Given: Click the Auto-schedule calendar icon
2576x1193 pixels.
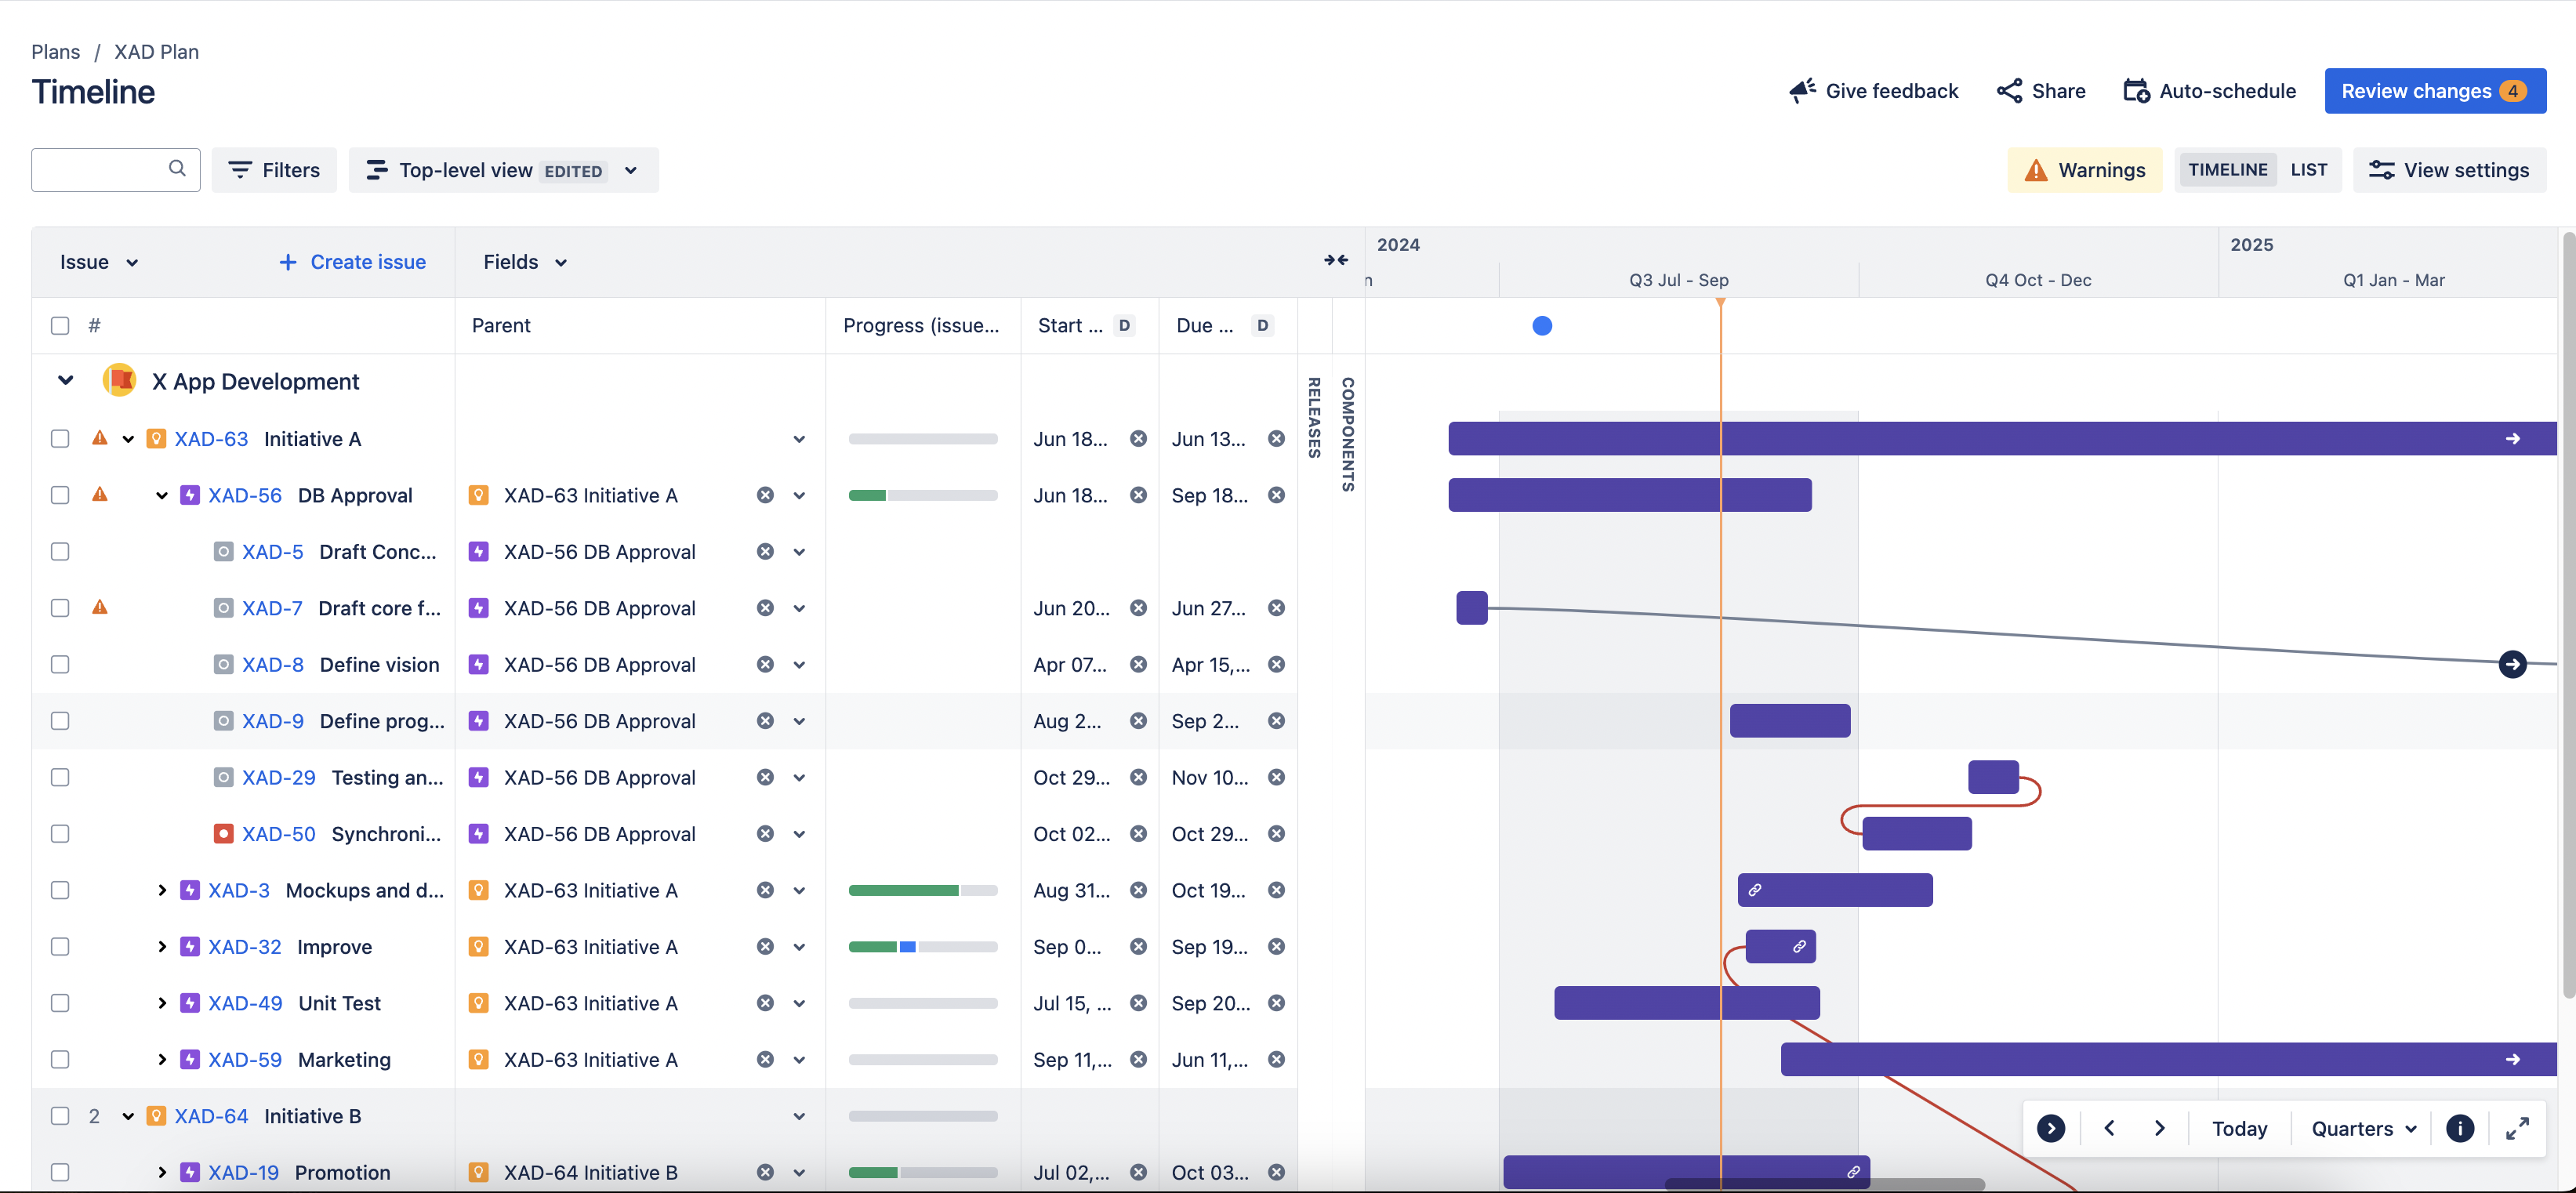Looking at the screenshot, I should (2138, 90).
